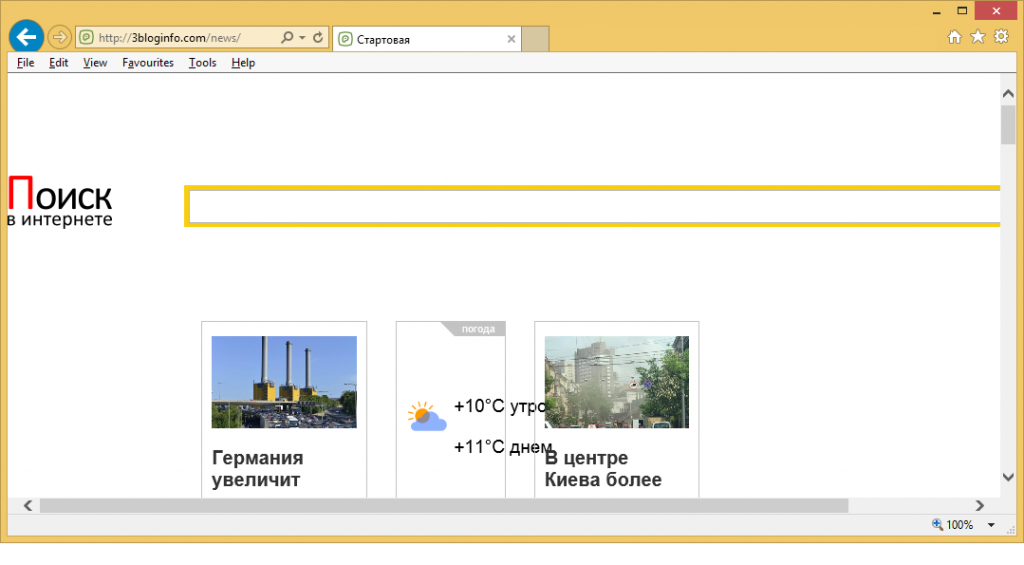
Task: Click the weather sun-cloud icon
Action: pyautogui.click(x=426, y=416)
